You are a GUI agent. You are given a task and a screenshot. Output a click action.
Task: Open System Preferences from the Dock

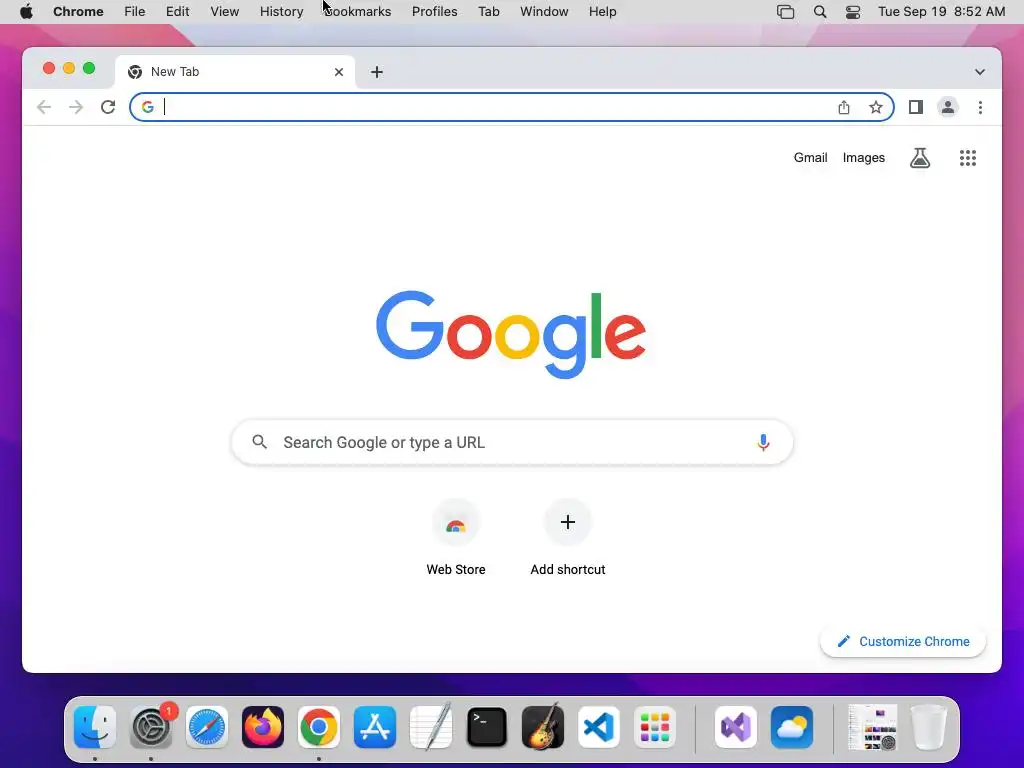tap(152, 727)
